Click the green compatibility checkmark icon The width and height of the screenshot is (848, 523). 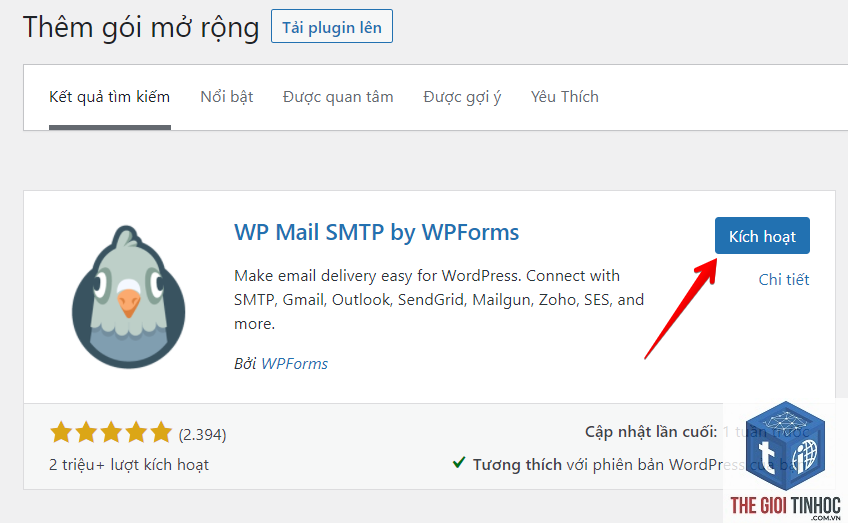pos(459,462)
